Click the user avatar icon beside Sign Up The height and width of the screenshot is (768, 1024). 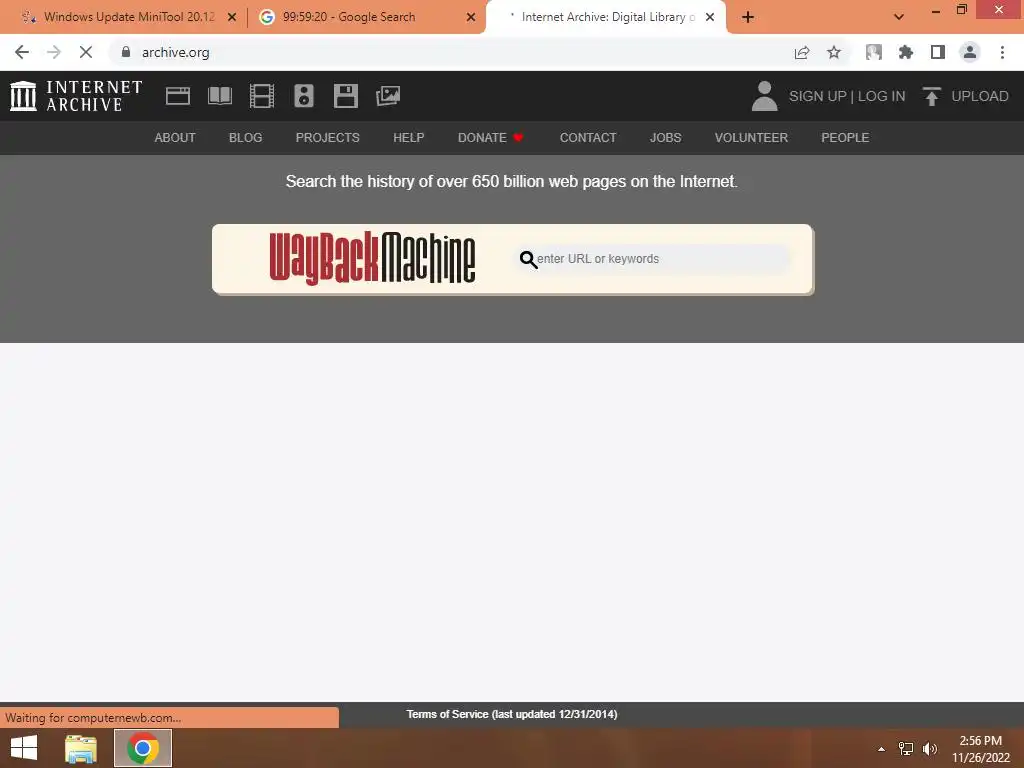[x=764, y=96]
